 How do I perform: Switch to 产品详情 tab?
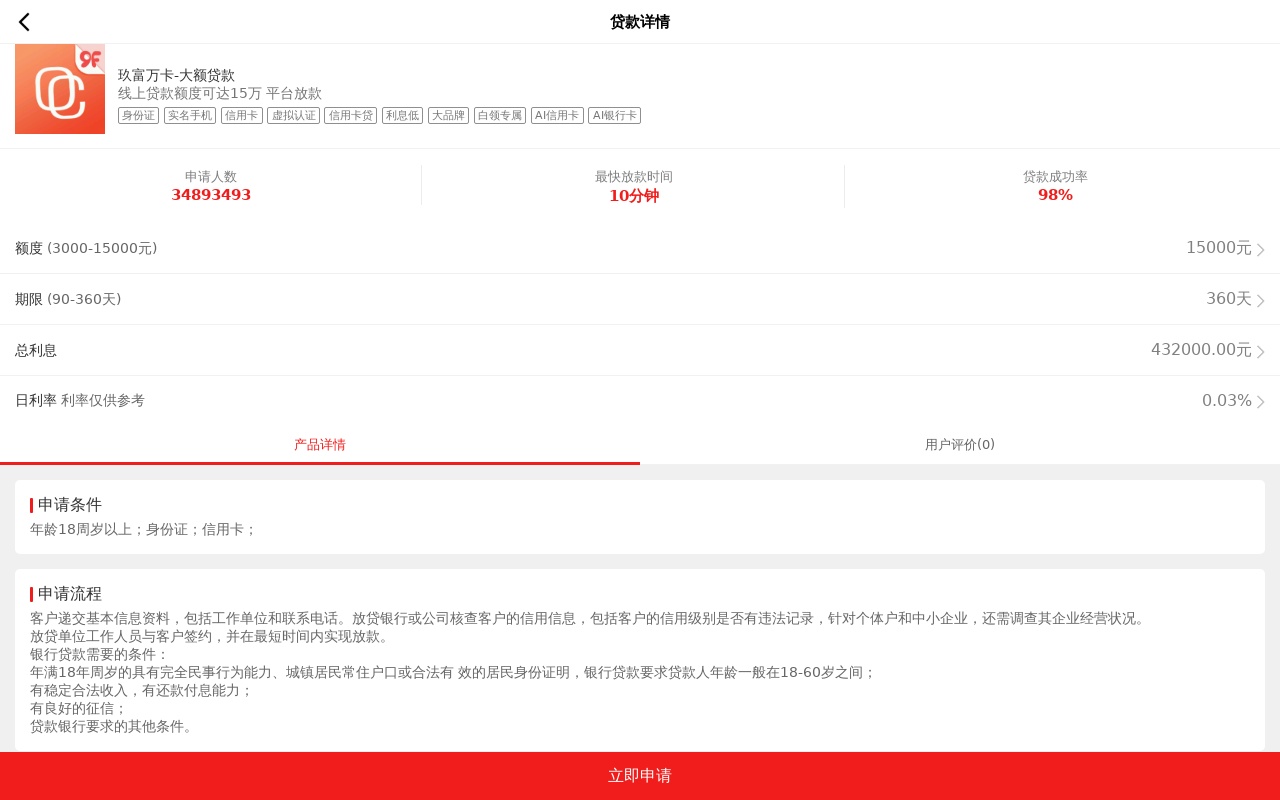320,445
